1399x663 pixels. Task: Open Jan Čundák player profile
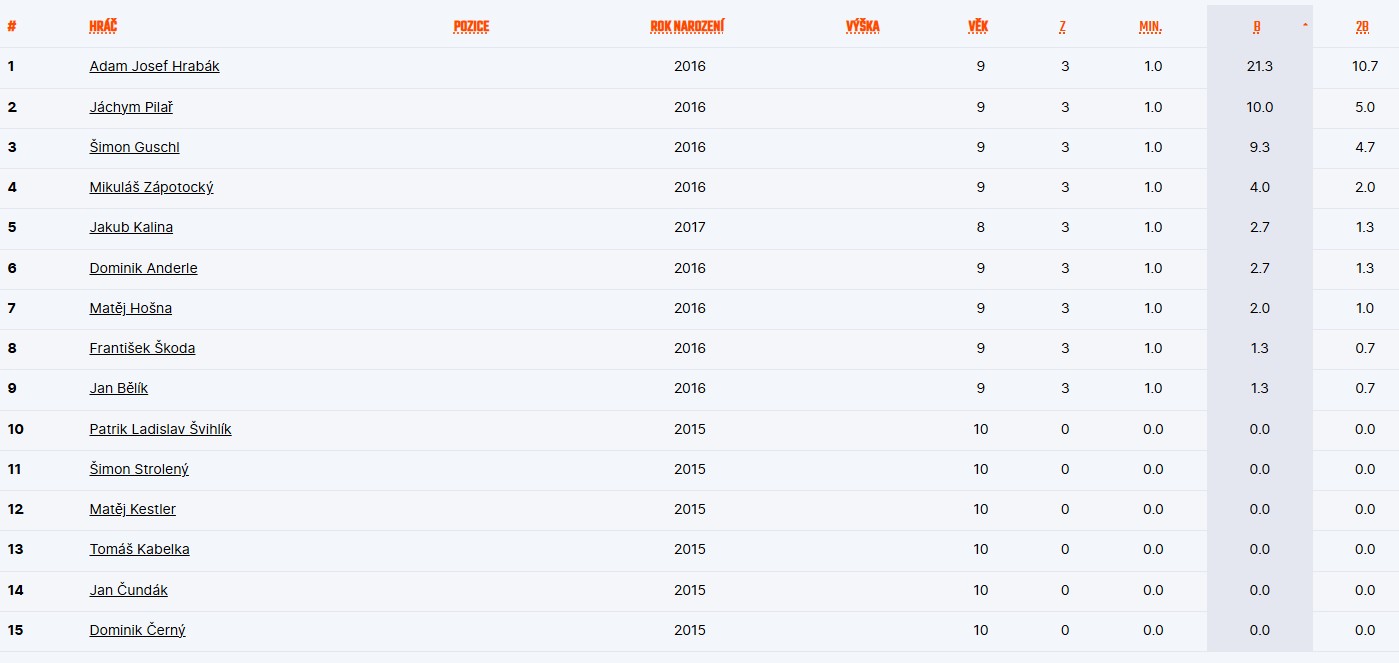128,590
